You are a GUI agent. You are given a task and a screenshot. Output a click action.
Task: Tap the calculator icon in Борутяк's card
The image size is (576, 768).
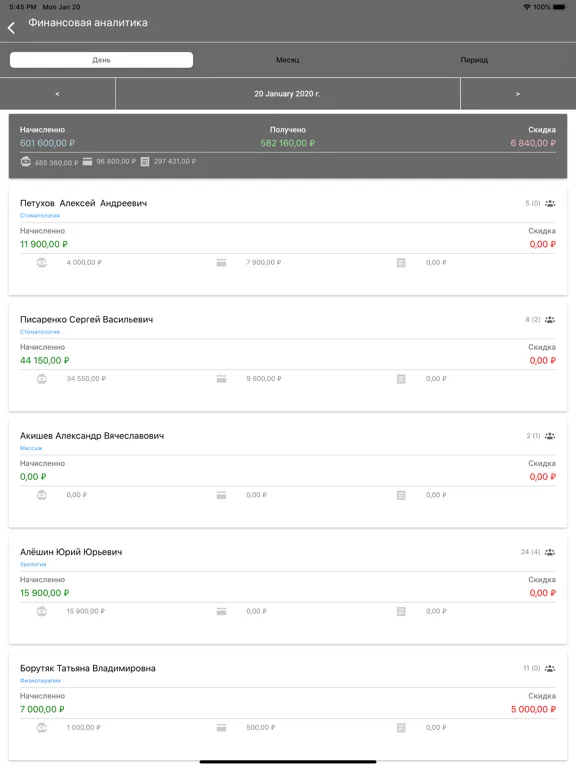[x=401, y=727]
